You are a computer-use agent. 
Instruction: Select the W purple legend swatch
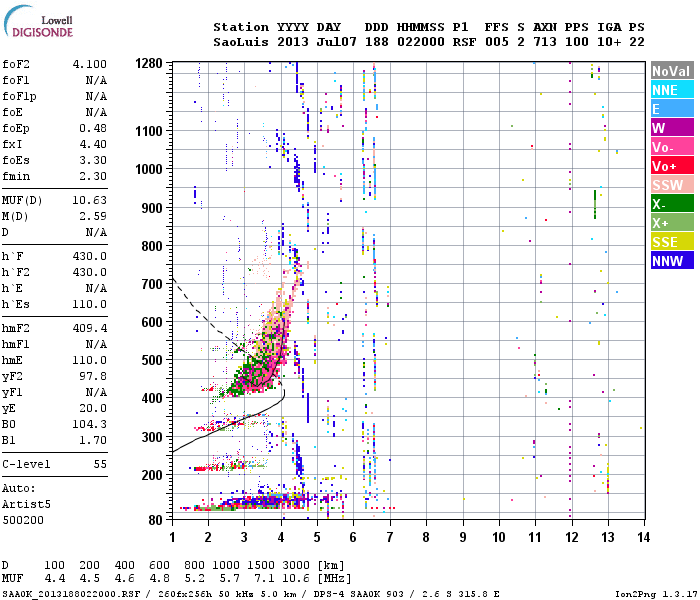click(x=672, y=128)
